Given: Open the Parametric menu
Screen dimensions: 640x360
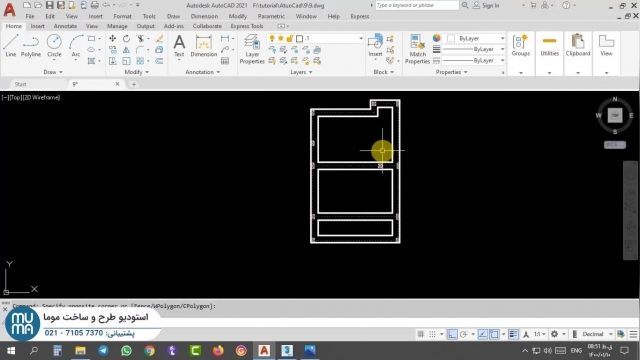Looking at the screenshot, I should click(x=271, y=16).
